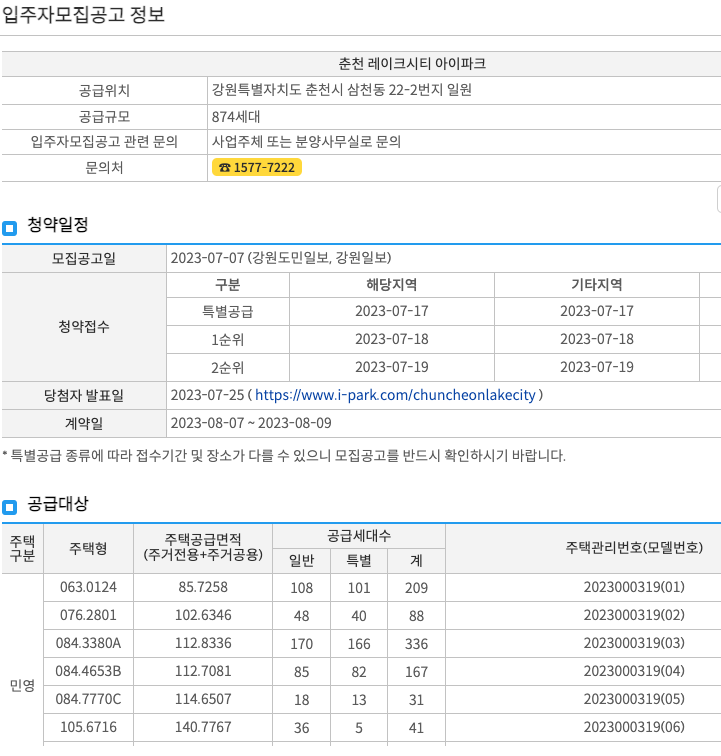721x756 pixels.
Task: Click the announcement date 2023-07-07 (강원도민일보, 강원일보)
Action: pyautogui.click(x=281, y=258)
